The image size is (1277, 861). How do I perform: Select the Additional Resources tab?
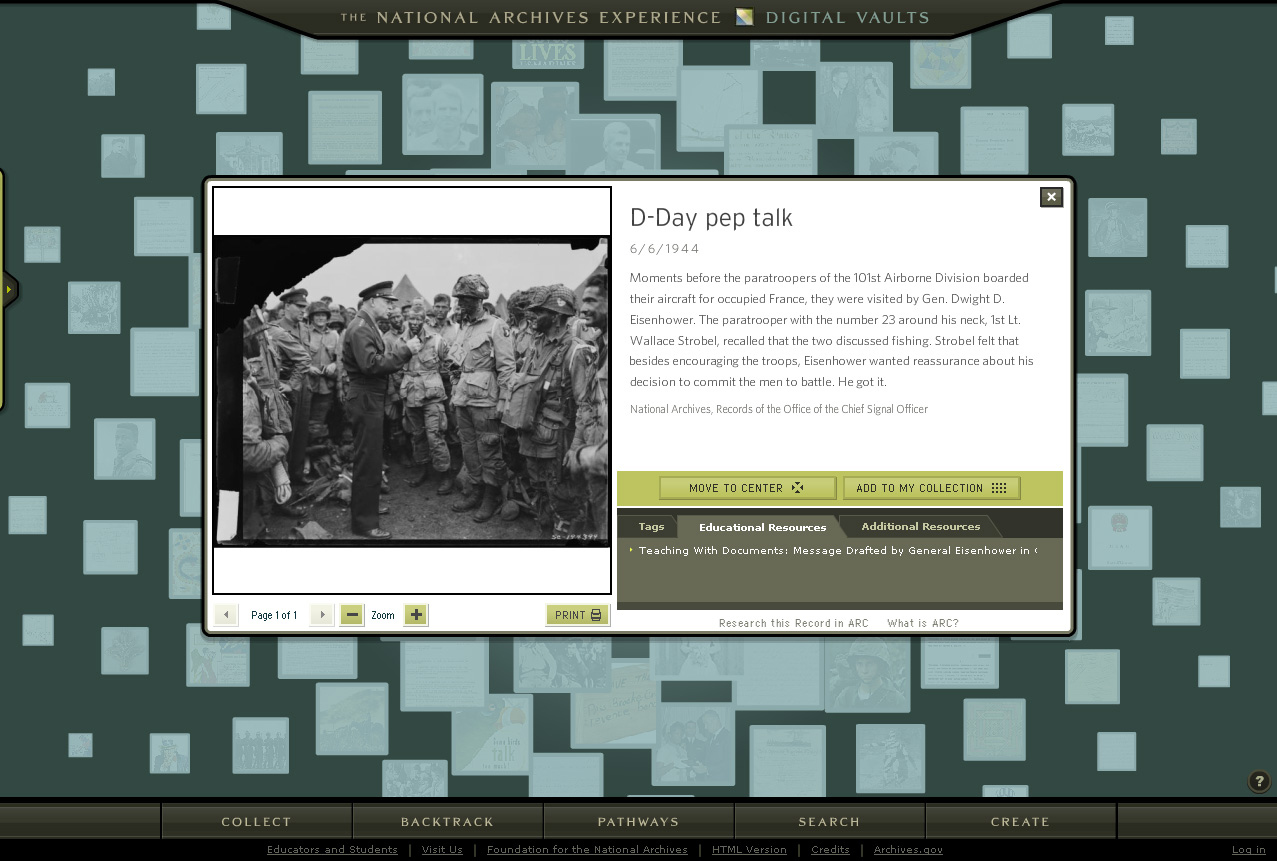coord(920,526)
